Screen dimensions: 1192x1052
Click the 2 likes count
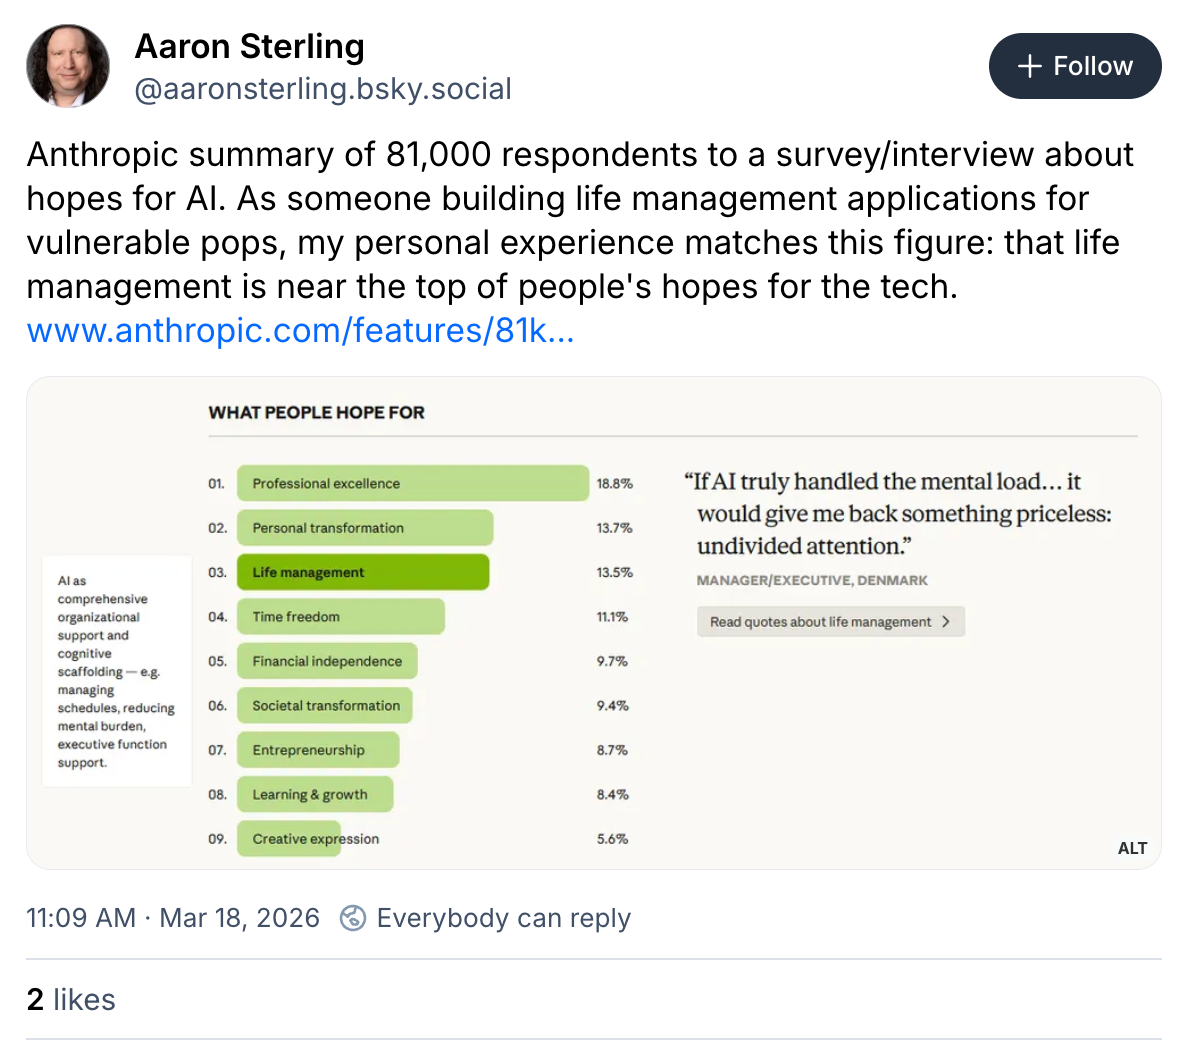[71, 1000]
